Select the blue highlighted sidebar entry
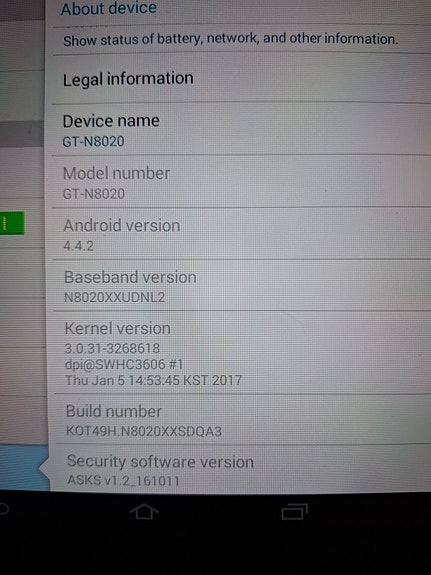Viewport: 431px width, 575px height. tap(24, 467)
